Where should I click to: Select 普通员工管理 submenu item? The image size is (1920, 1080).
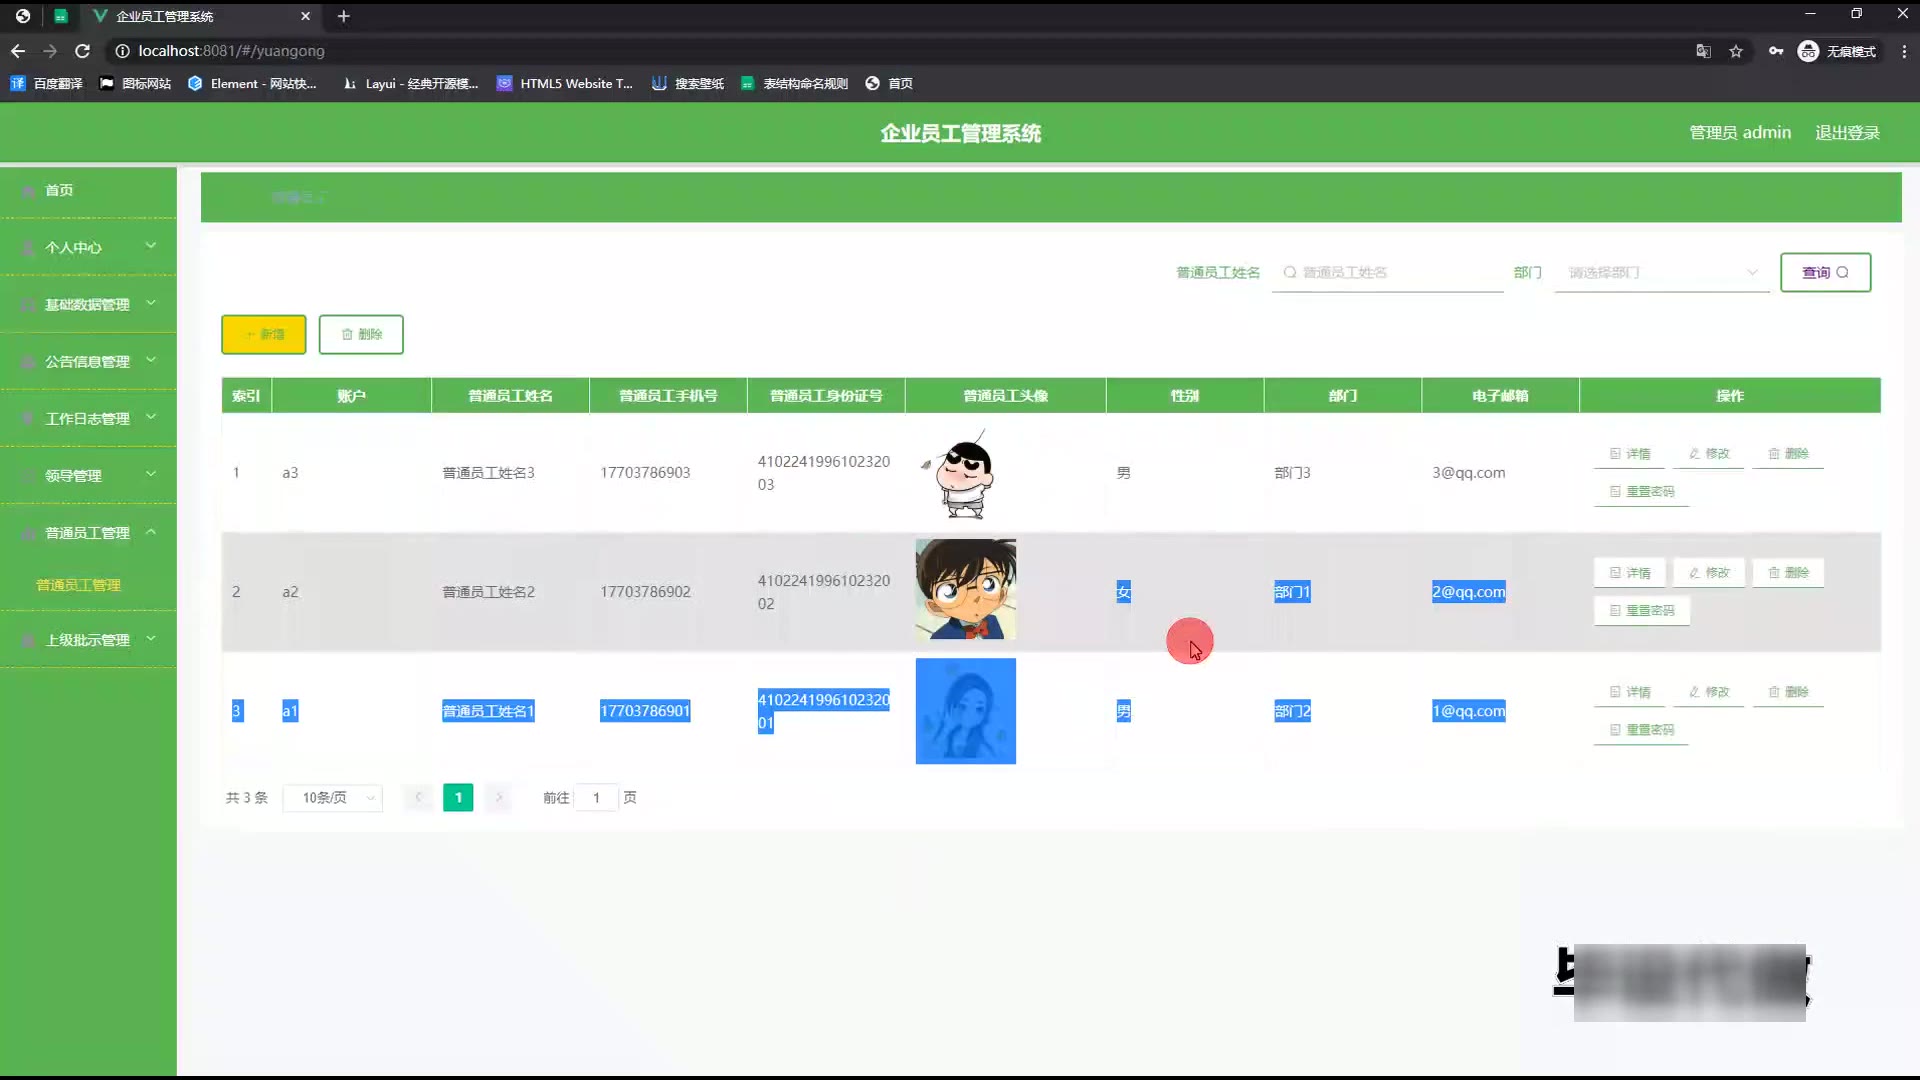[78, 585]
